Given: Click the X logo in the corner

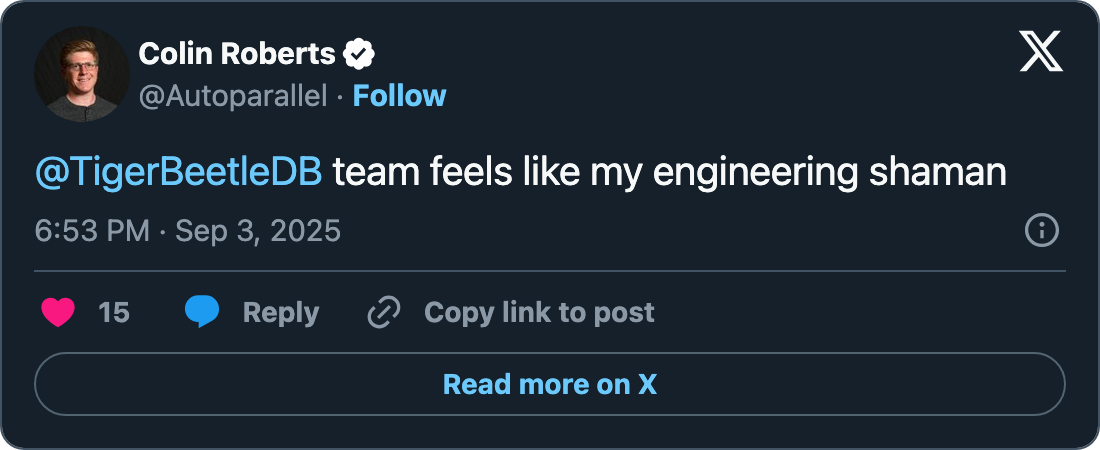Looking at the screenshot, I should coord(1041,50).
